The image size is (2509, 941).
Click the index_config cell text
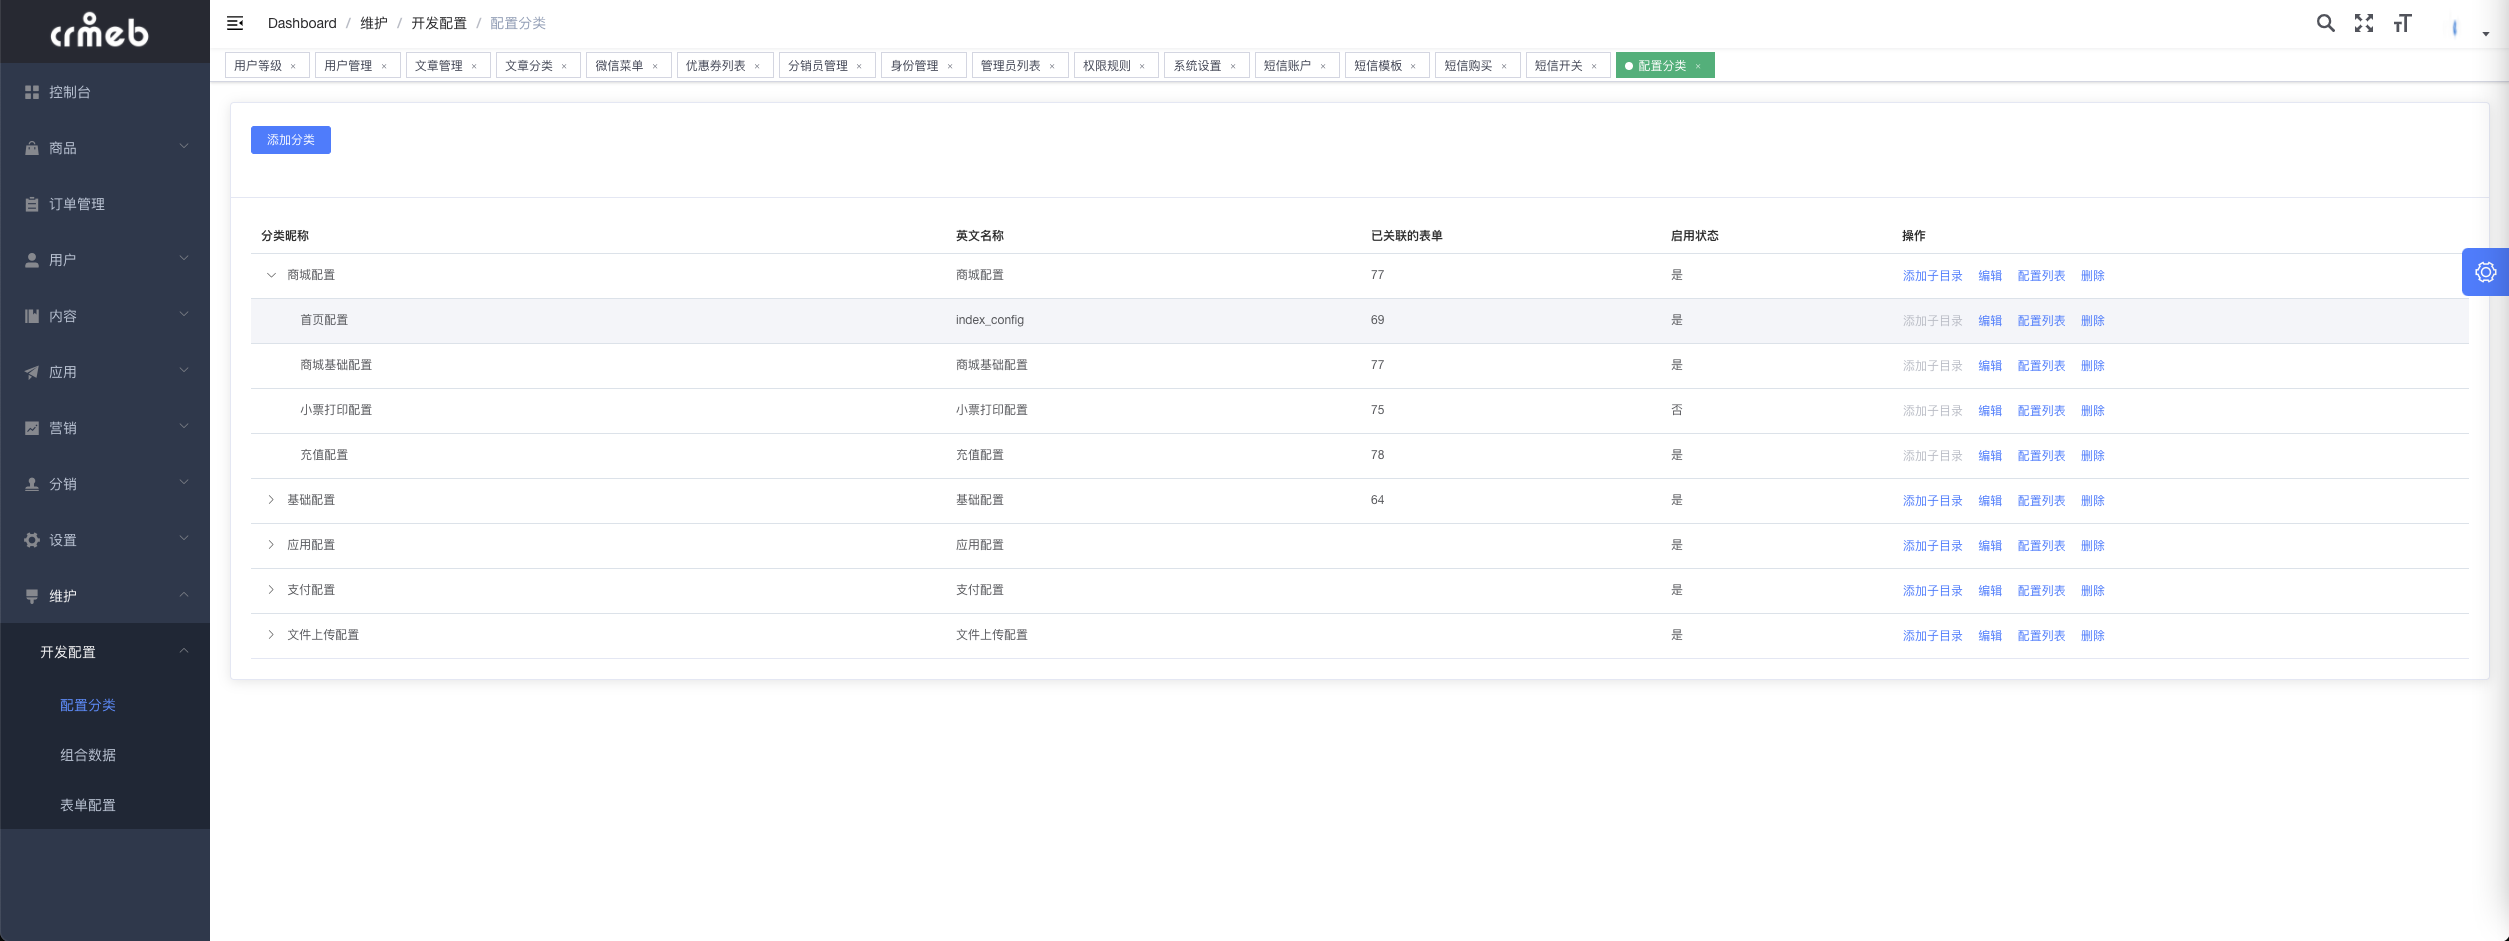(990, 320)
